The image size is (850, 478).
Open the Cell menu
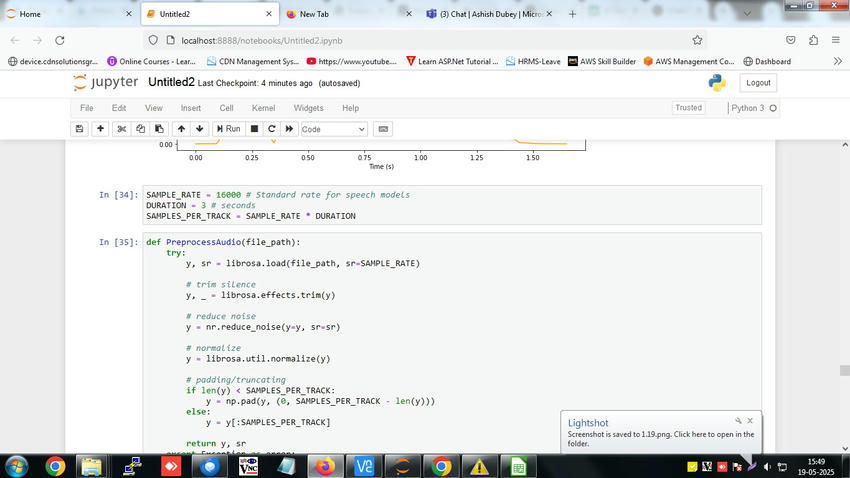(x=226, y=108)
